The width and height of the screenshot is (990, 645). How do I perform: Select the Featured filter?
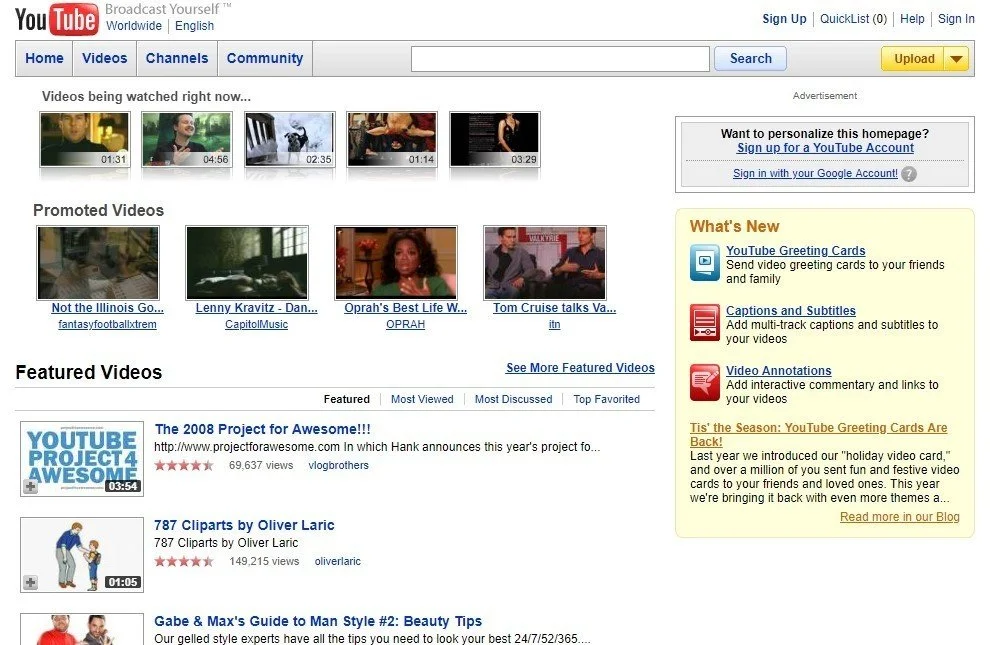[347, 399]
